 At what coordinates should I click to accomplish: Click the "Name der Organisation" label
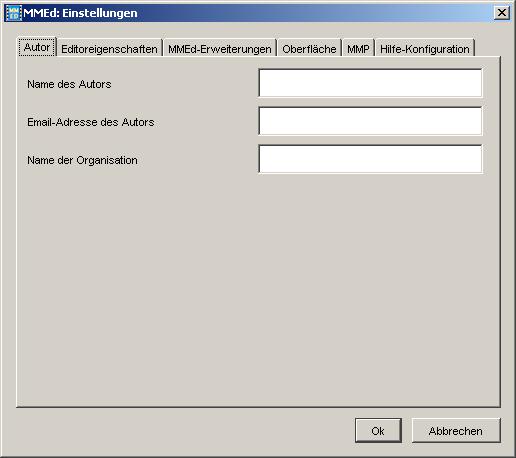click(x=82, y=160)
